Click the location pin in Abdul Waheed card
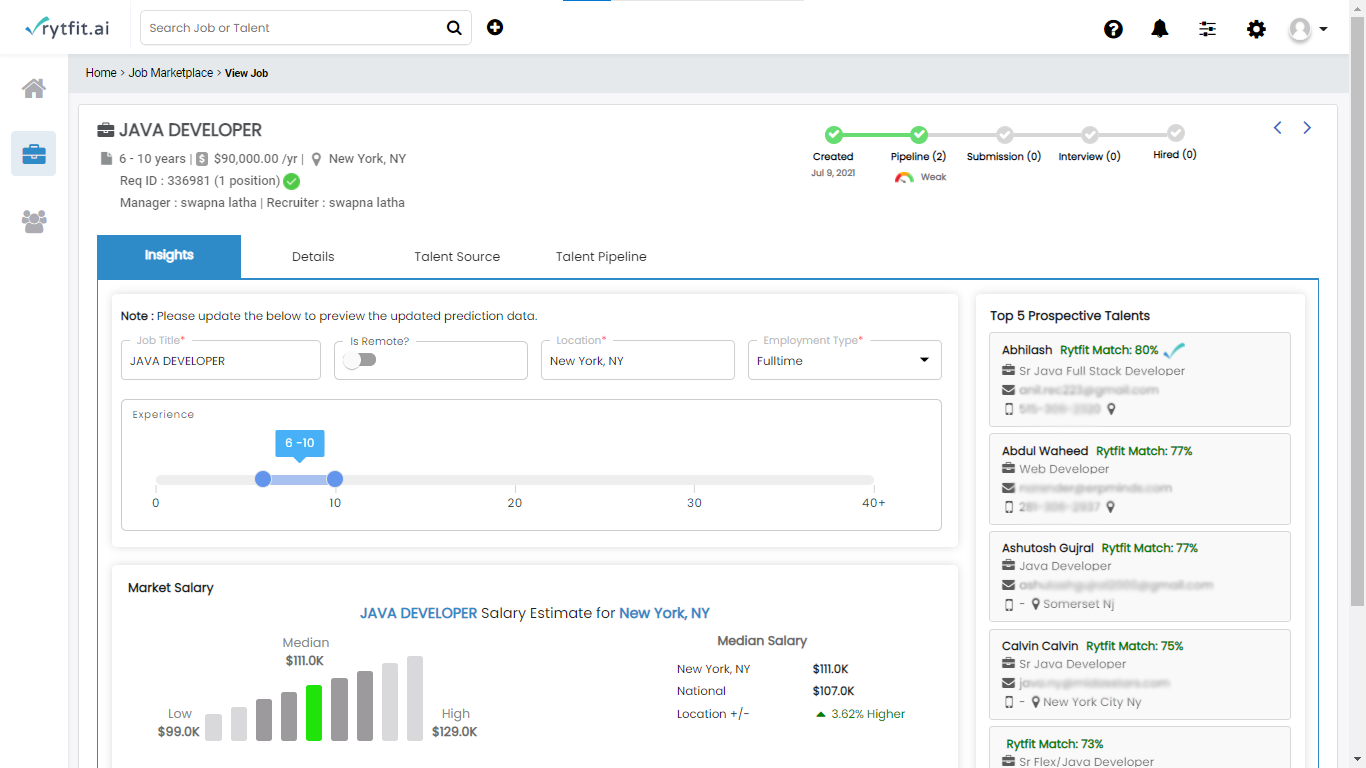The width and height of the screenshot is (1366, 768). (x=1111, y=507)
